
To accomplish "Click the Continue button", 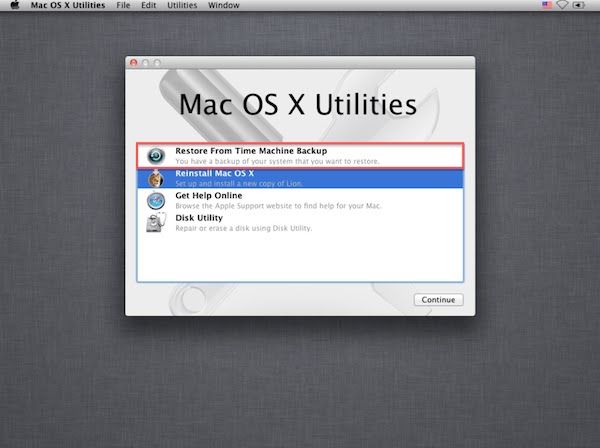I will tap(439, 300).
